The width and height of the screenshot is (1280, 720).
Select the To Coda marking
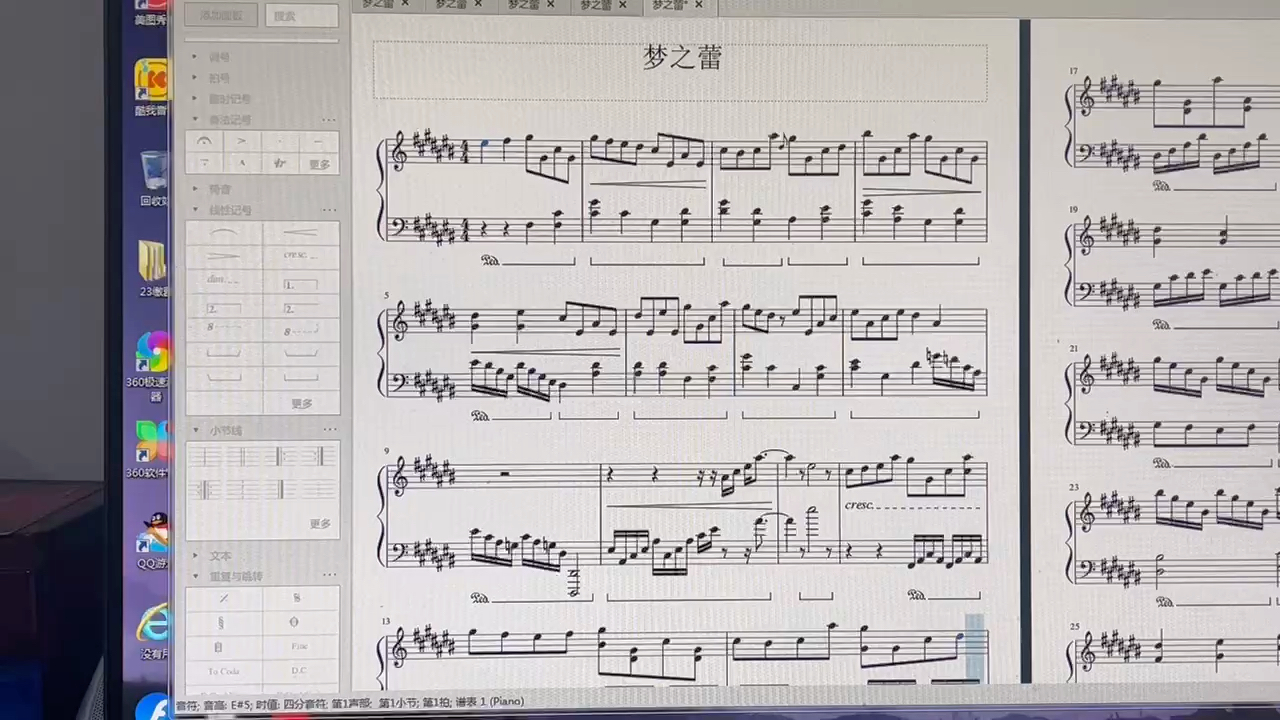coord(224,671)
